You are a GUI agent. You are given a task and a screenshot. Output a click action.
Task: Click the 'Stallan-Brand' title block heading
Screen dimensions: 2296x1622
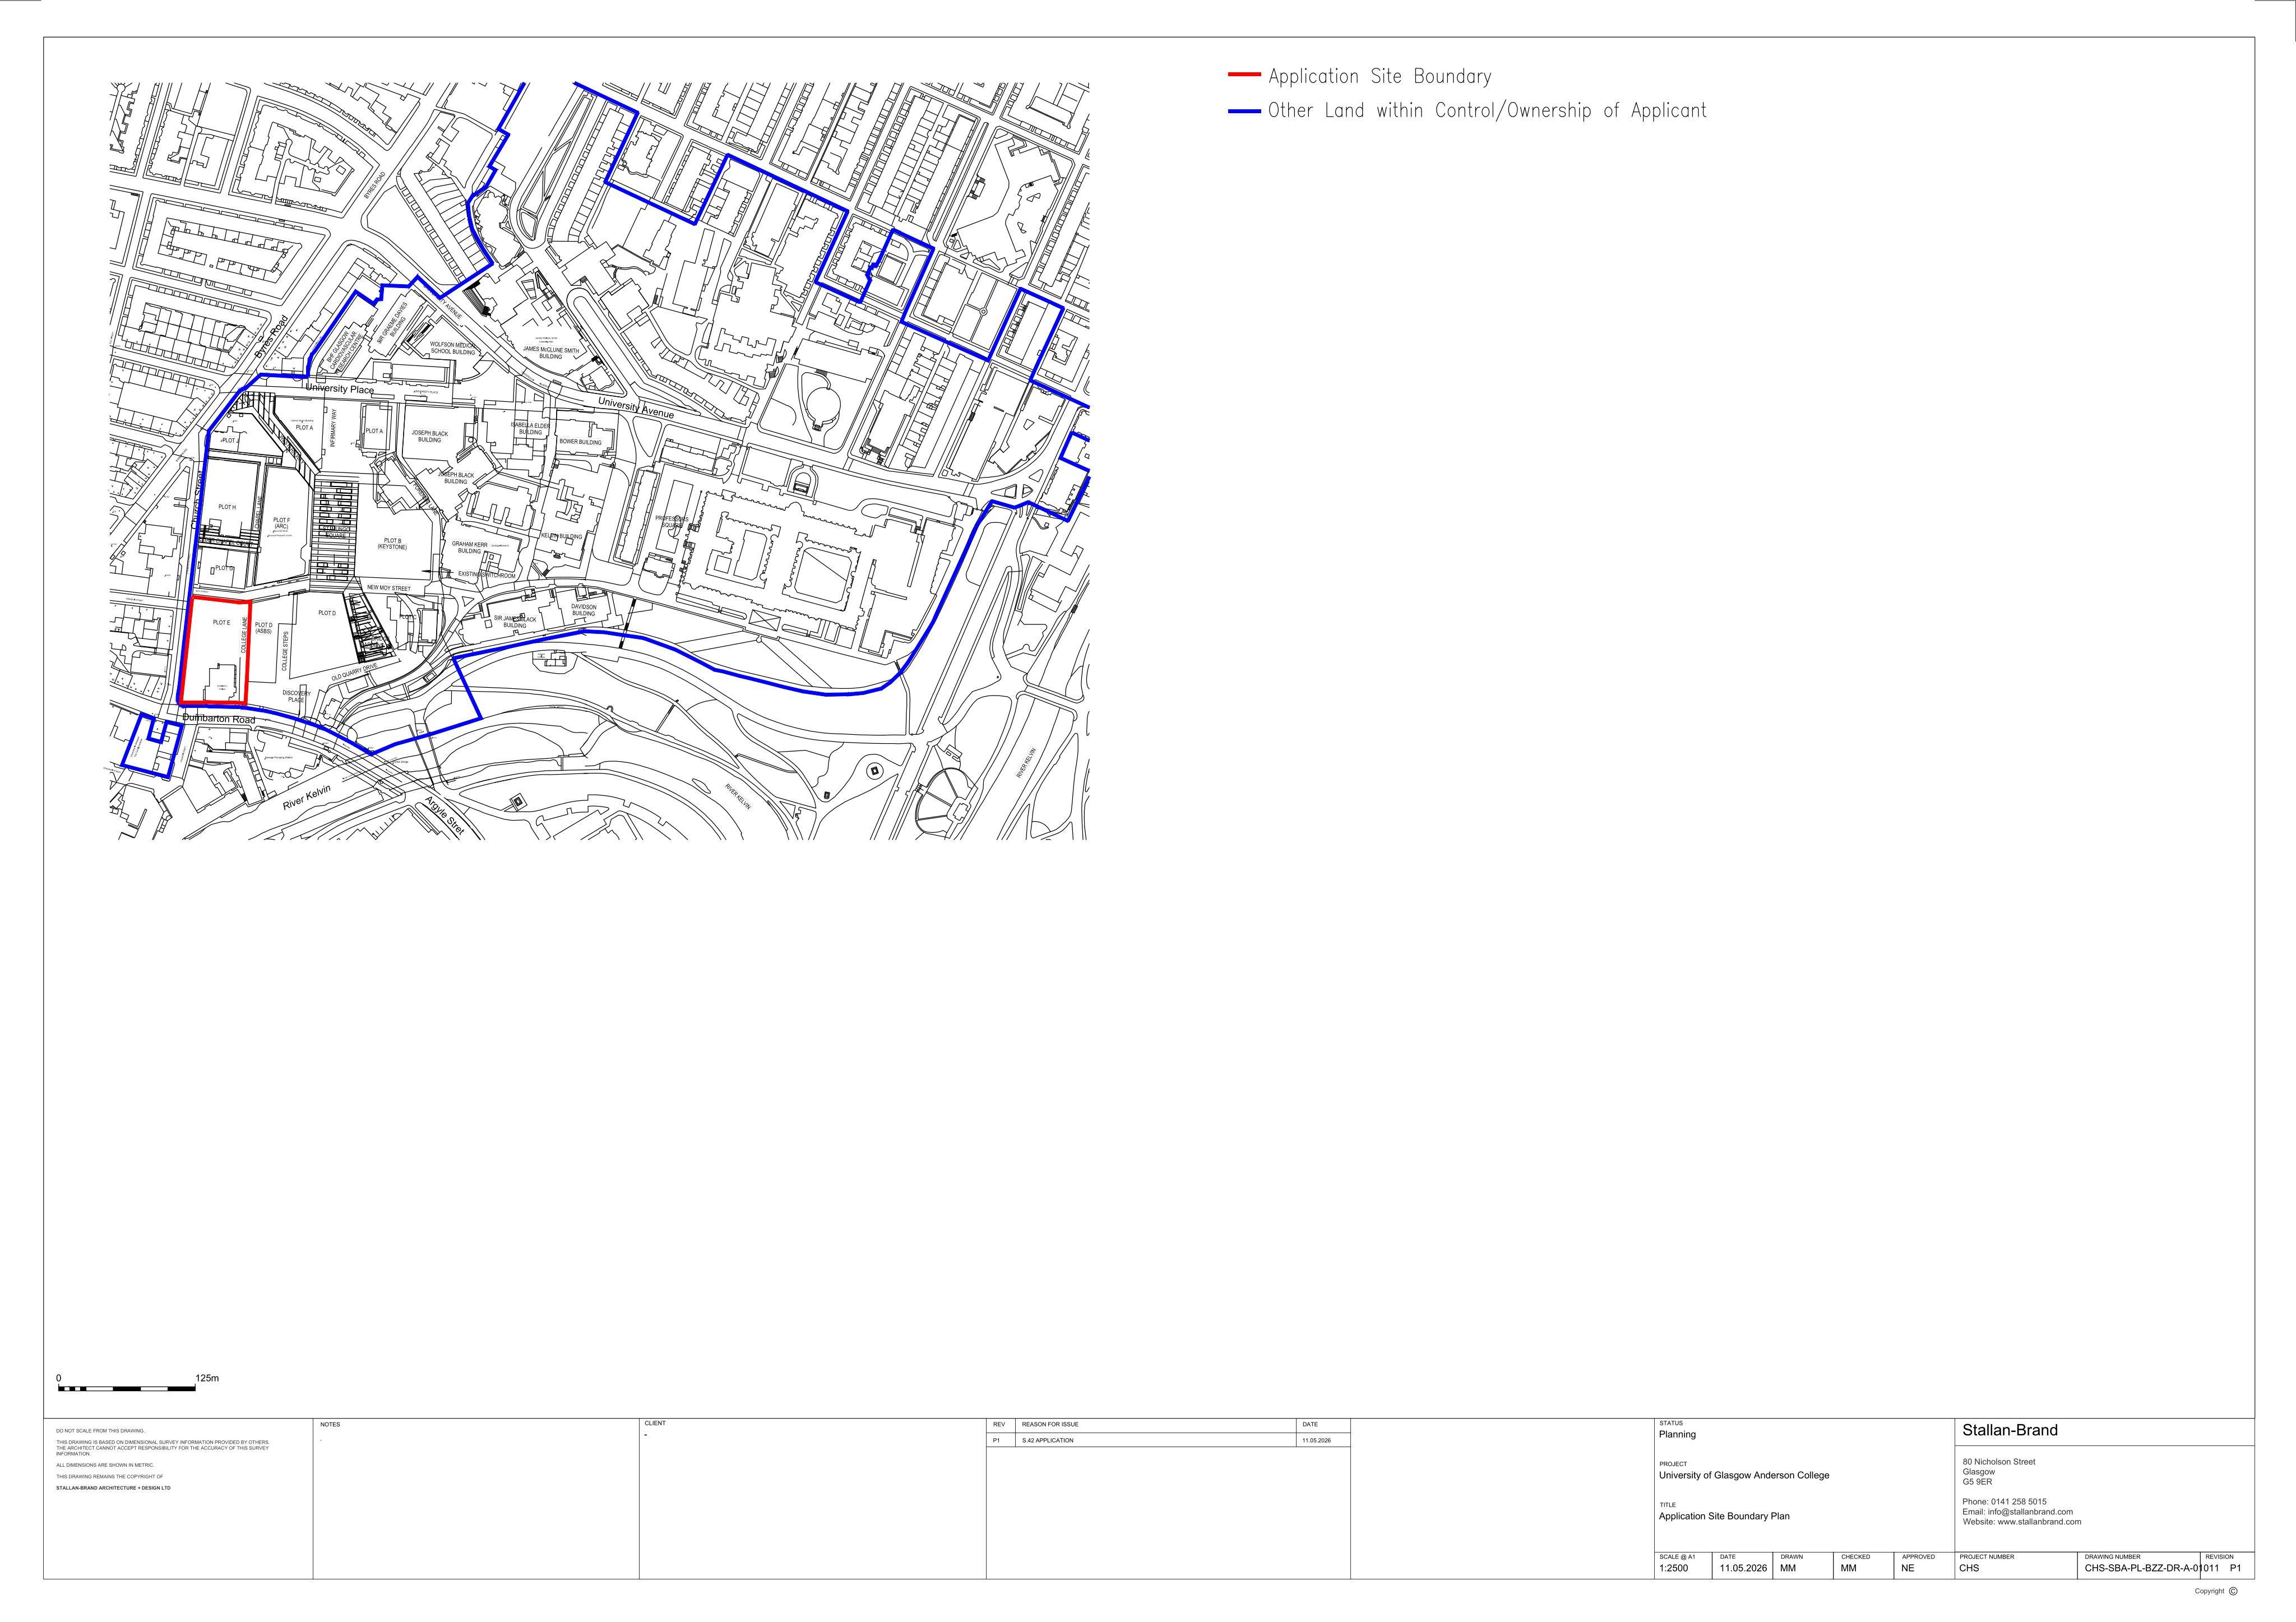(2010, 1431)
